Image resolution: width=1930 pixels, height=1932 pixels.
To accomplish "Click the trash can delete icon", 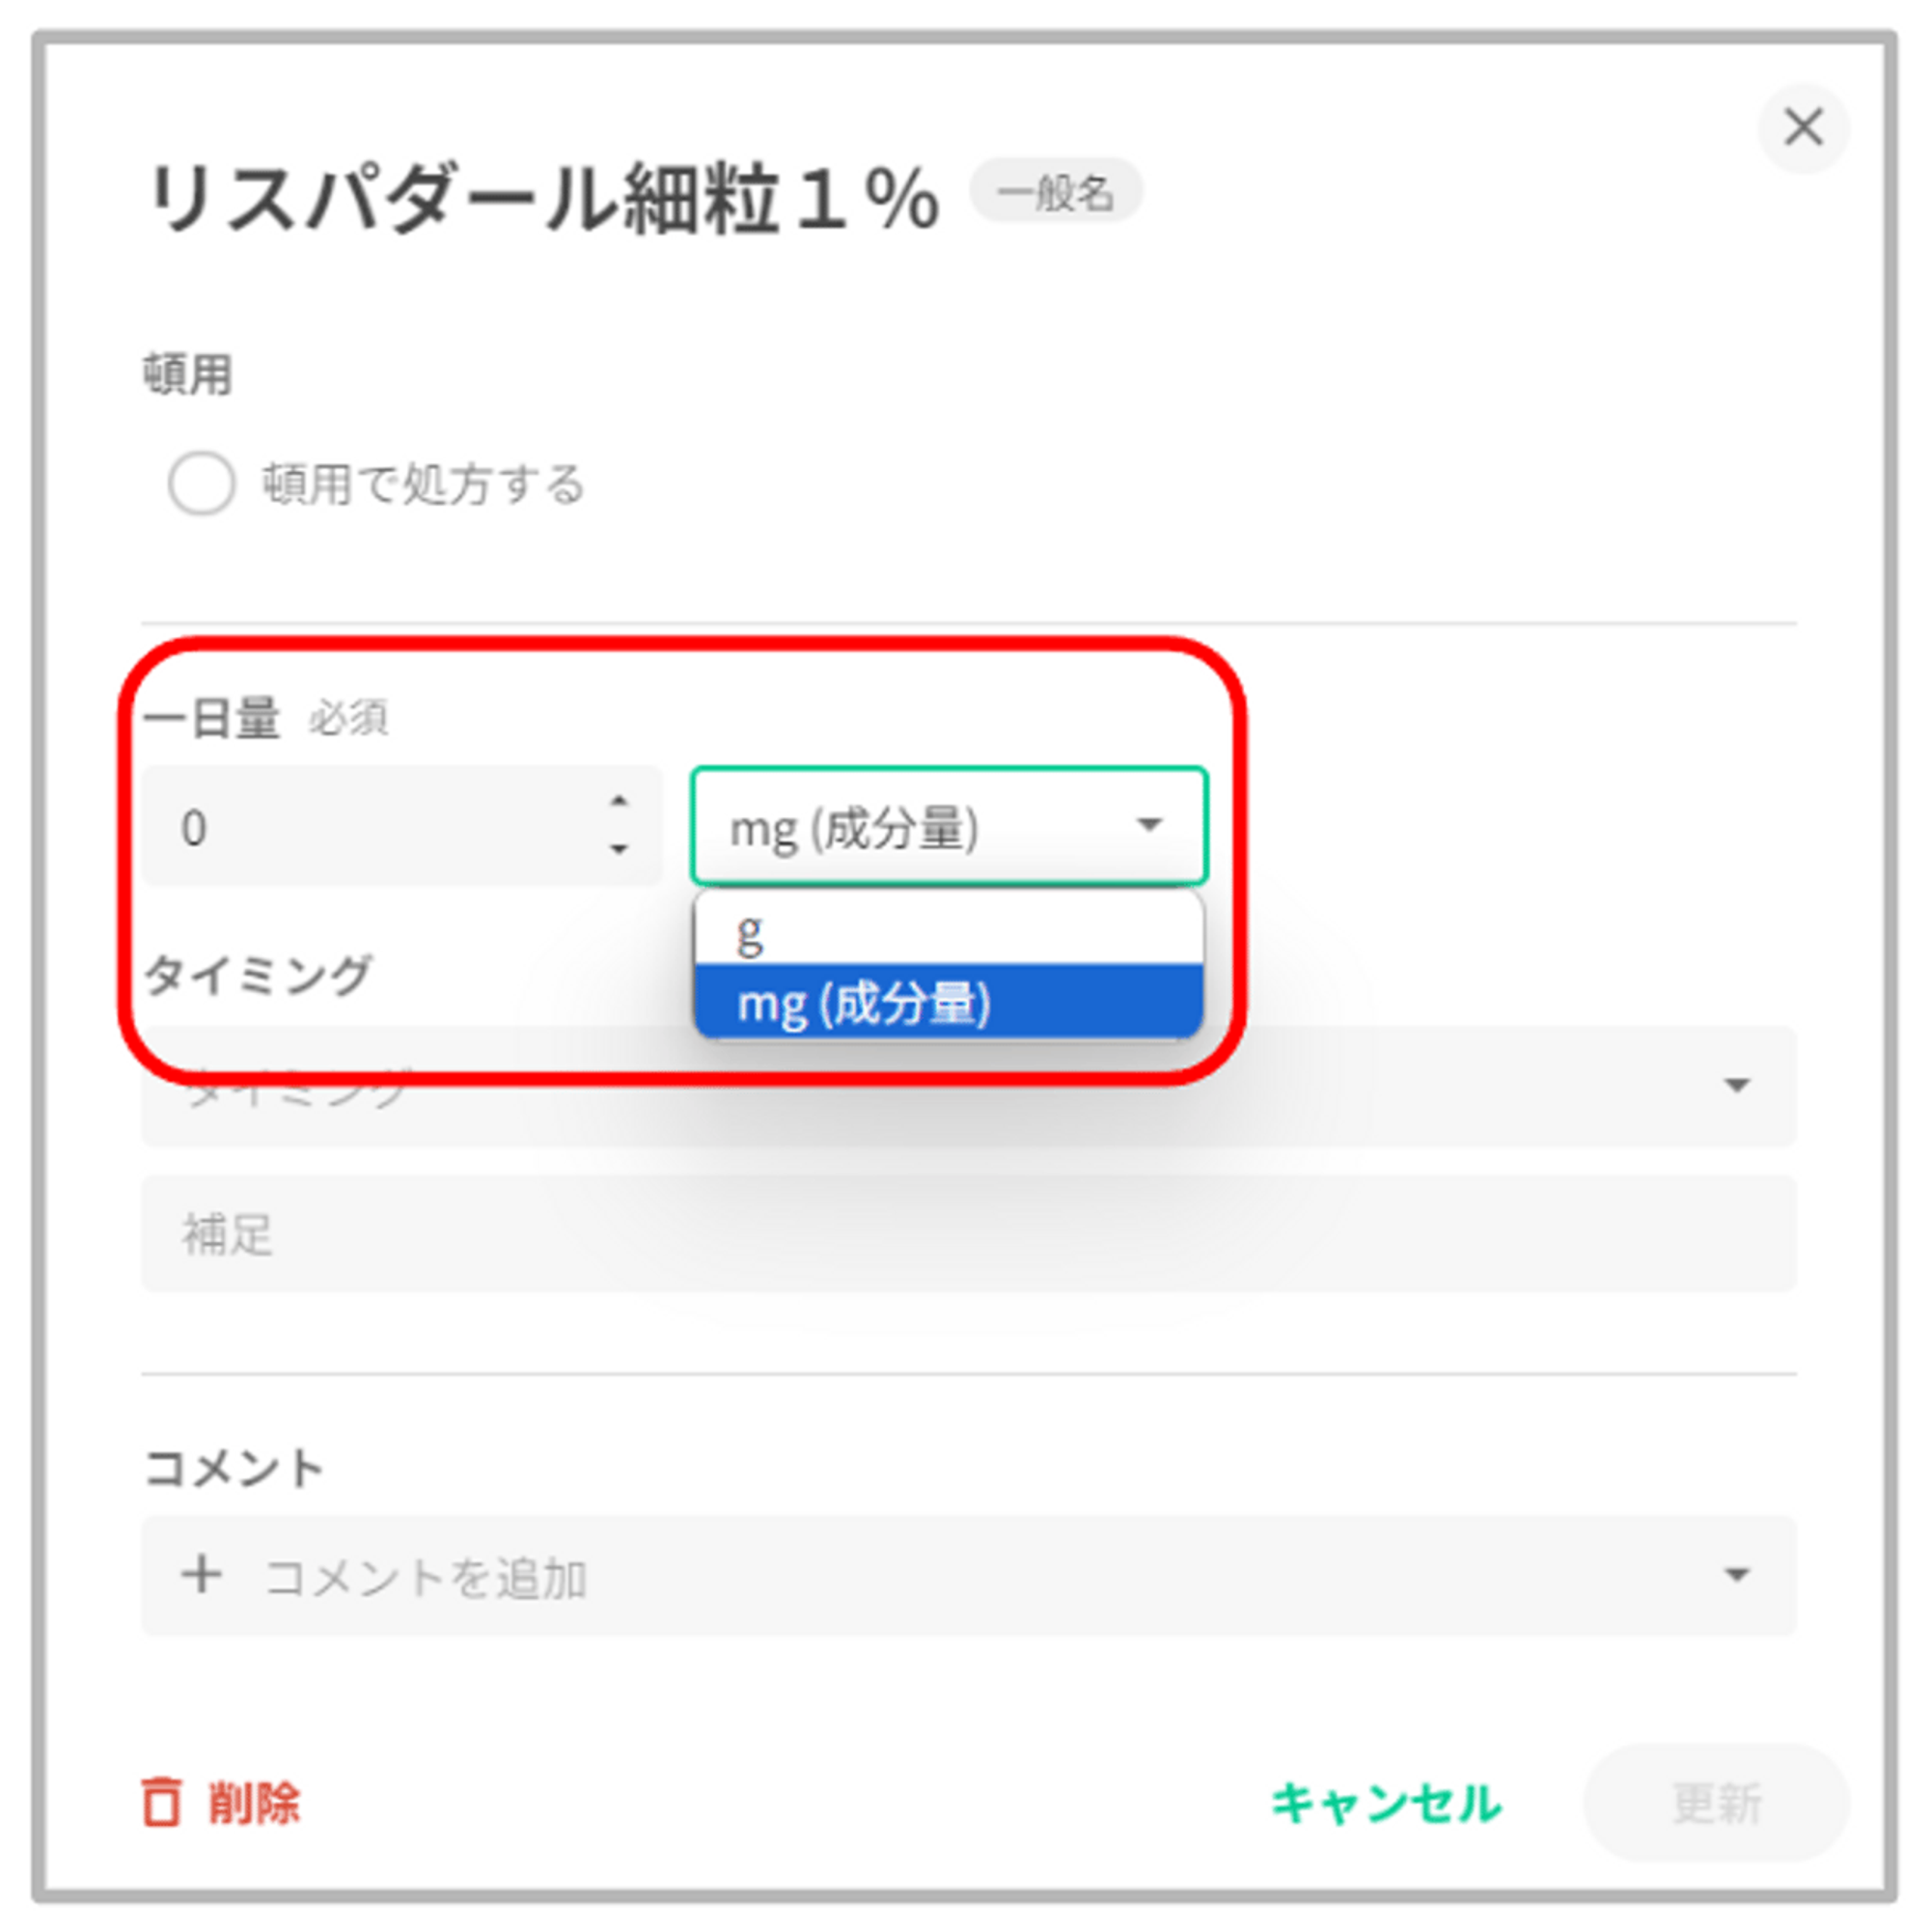I will tap(161, 1802).
